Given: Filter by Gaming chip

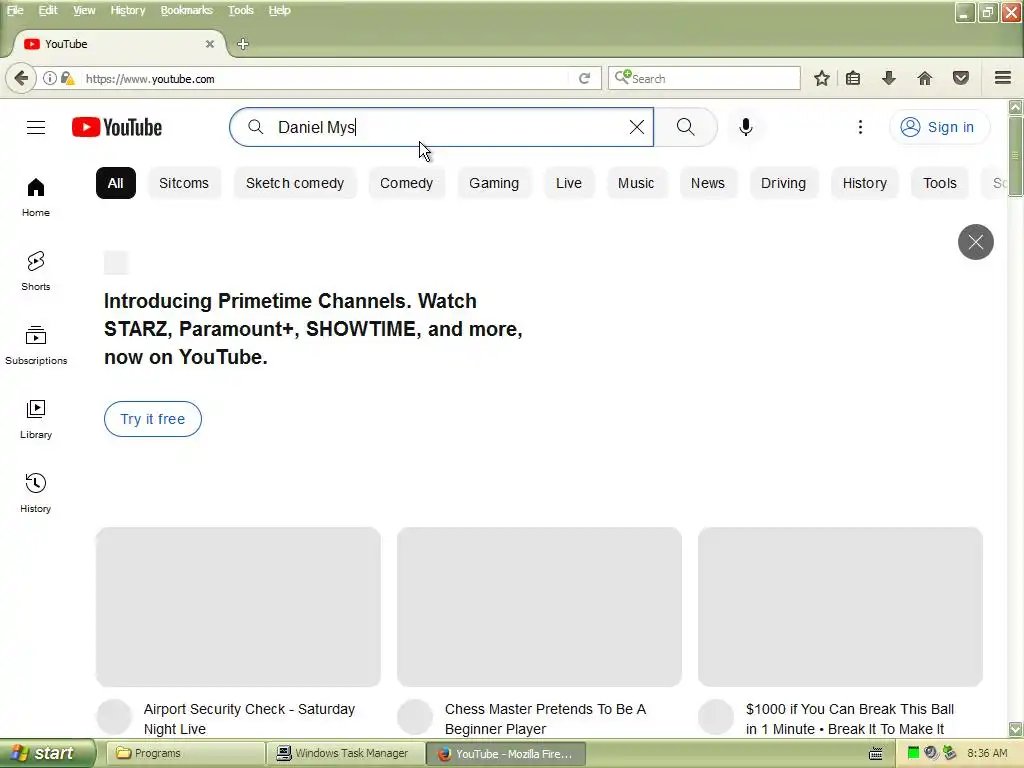Looking at the screenshot, I should pyautogui.click(x=494, y=183).
